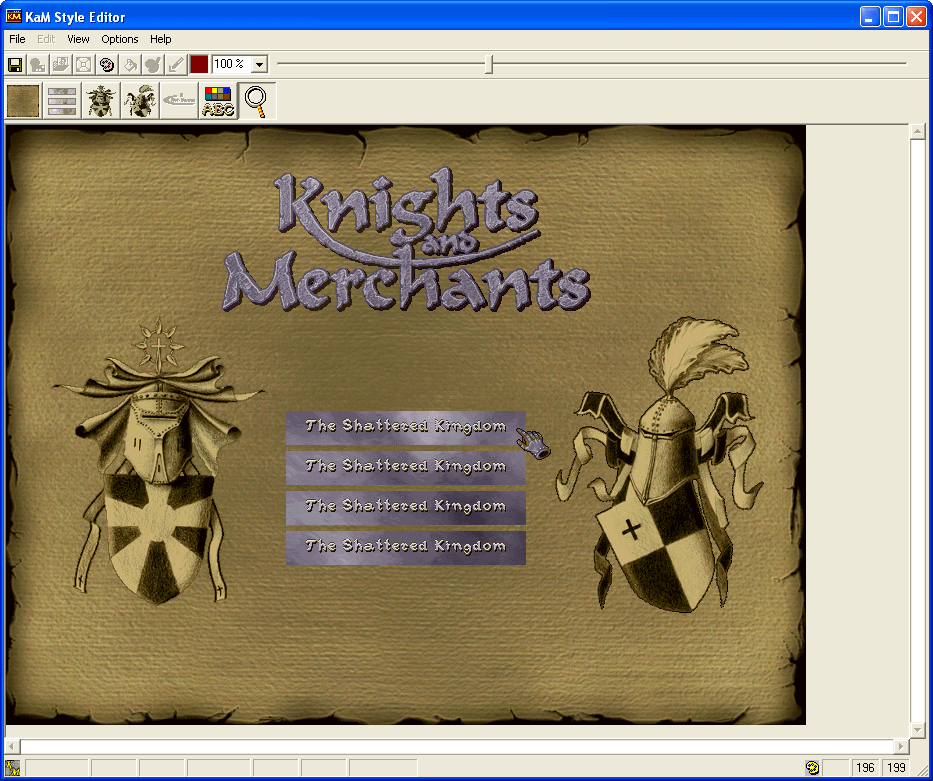Viewport: 933px width, 781px height.
Task: Open the Help menu
Action: click(161, 39)
